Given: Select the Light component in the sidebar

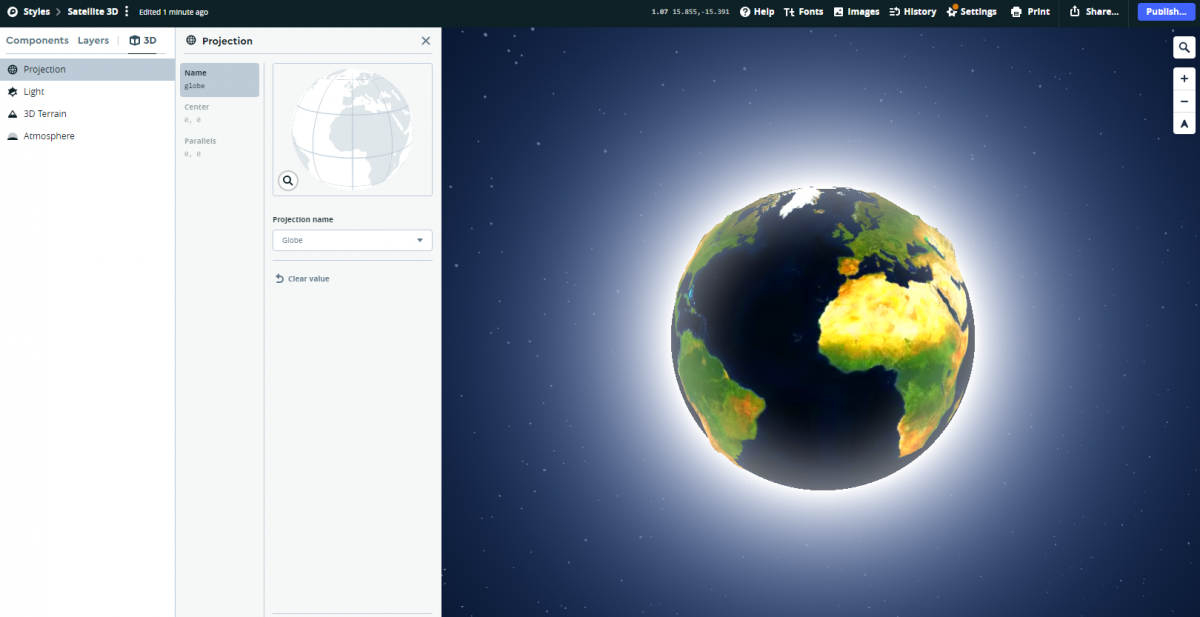Looking at the screenshot, I should pos(33,91).
